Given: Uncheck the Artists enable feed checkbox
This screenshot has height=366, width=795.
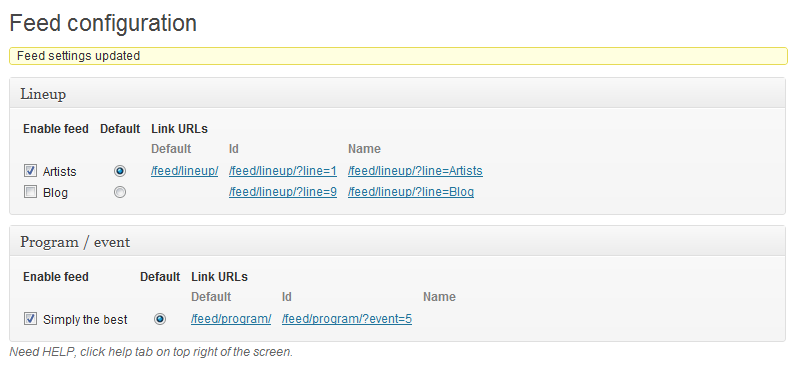Looking at the screenshot, I should (31, 171).
